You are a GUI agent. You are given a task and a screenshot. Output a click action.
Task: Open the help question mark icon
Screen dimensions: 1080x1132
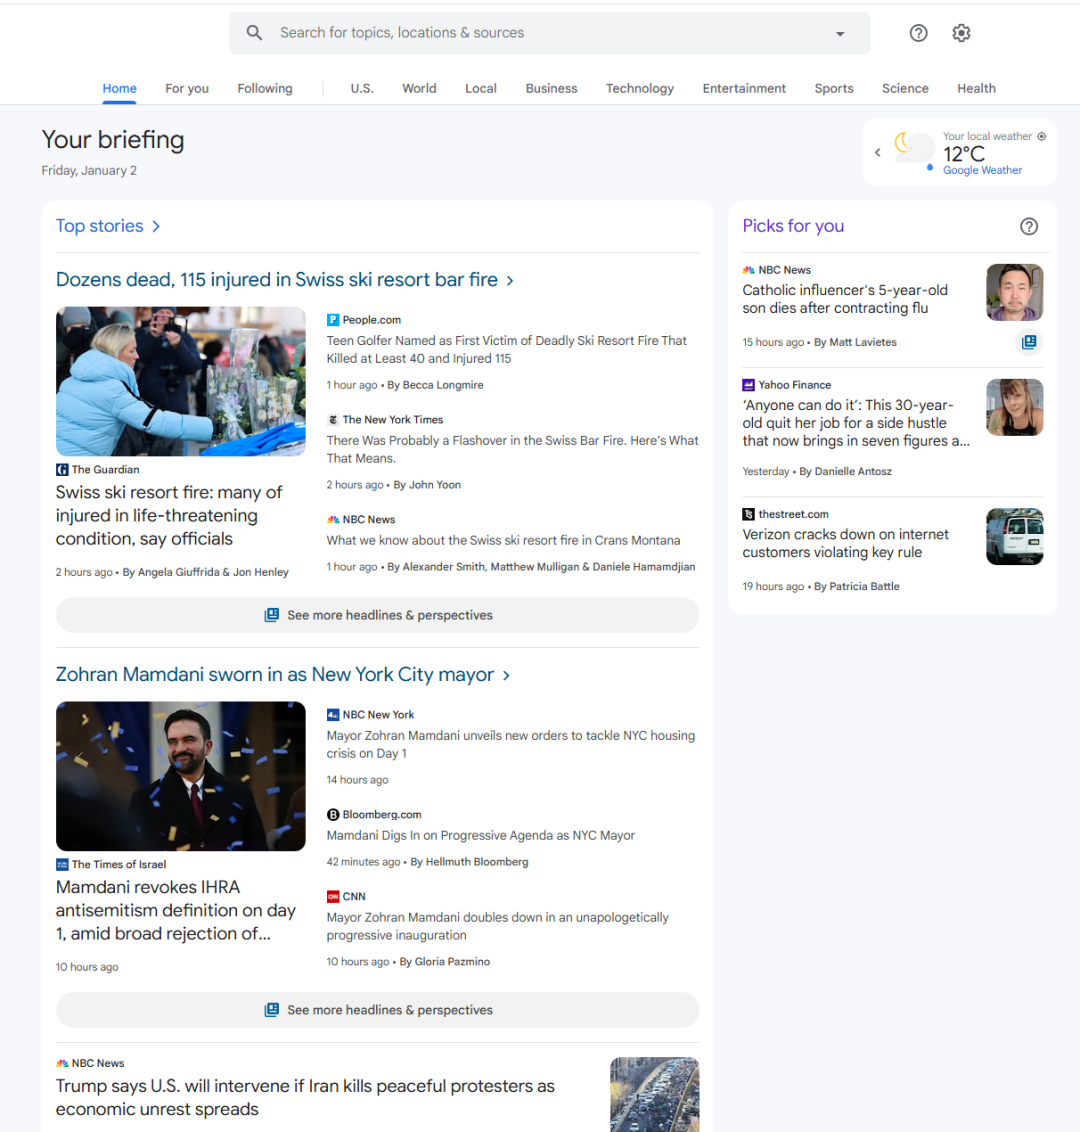coord(918,33)
